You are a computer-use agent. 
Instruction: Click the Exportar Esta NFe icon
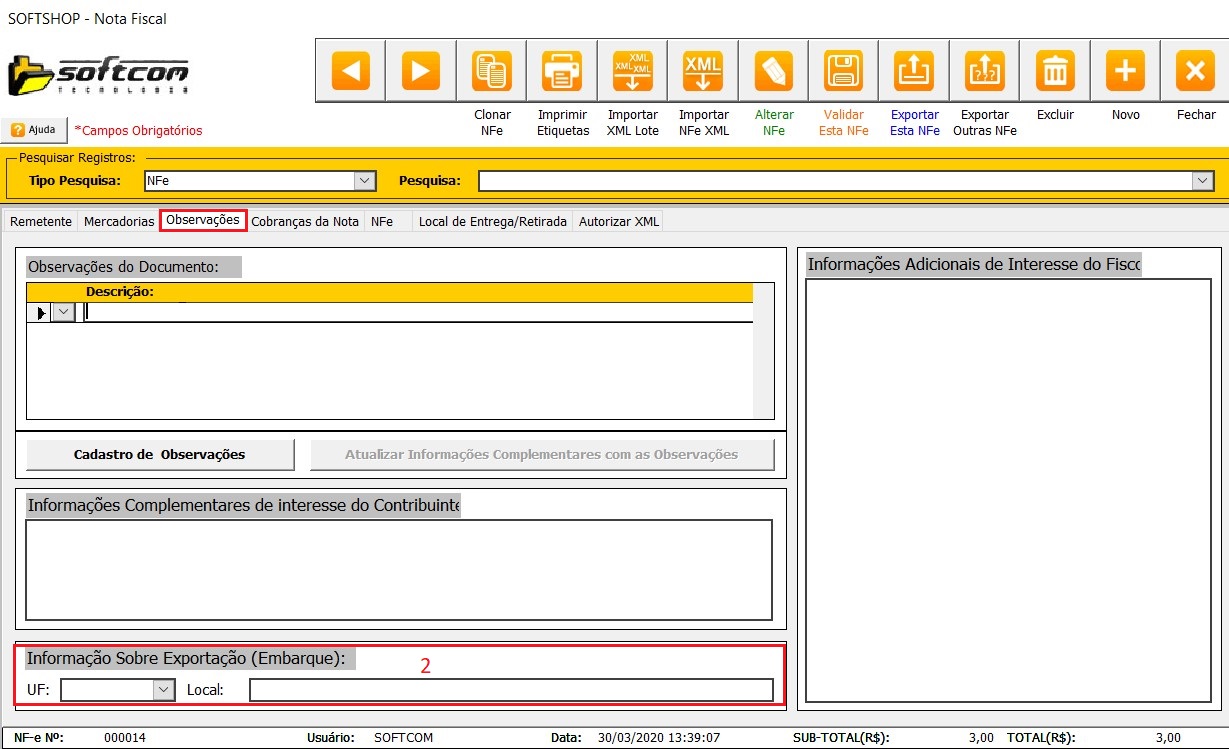tap(914, 71)
